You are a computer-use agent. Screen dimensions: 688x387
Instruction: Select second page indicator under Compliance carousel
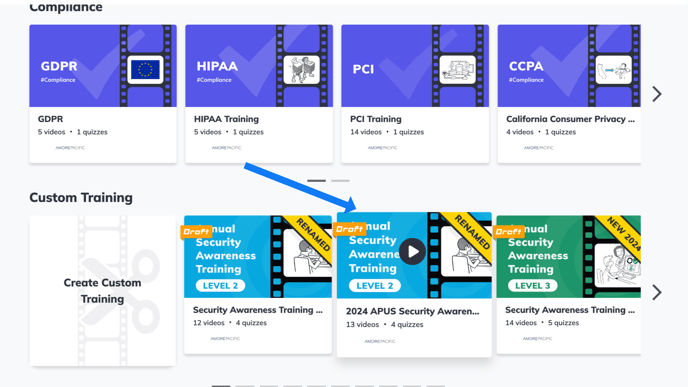[x=340, y=180]
